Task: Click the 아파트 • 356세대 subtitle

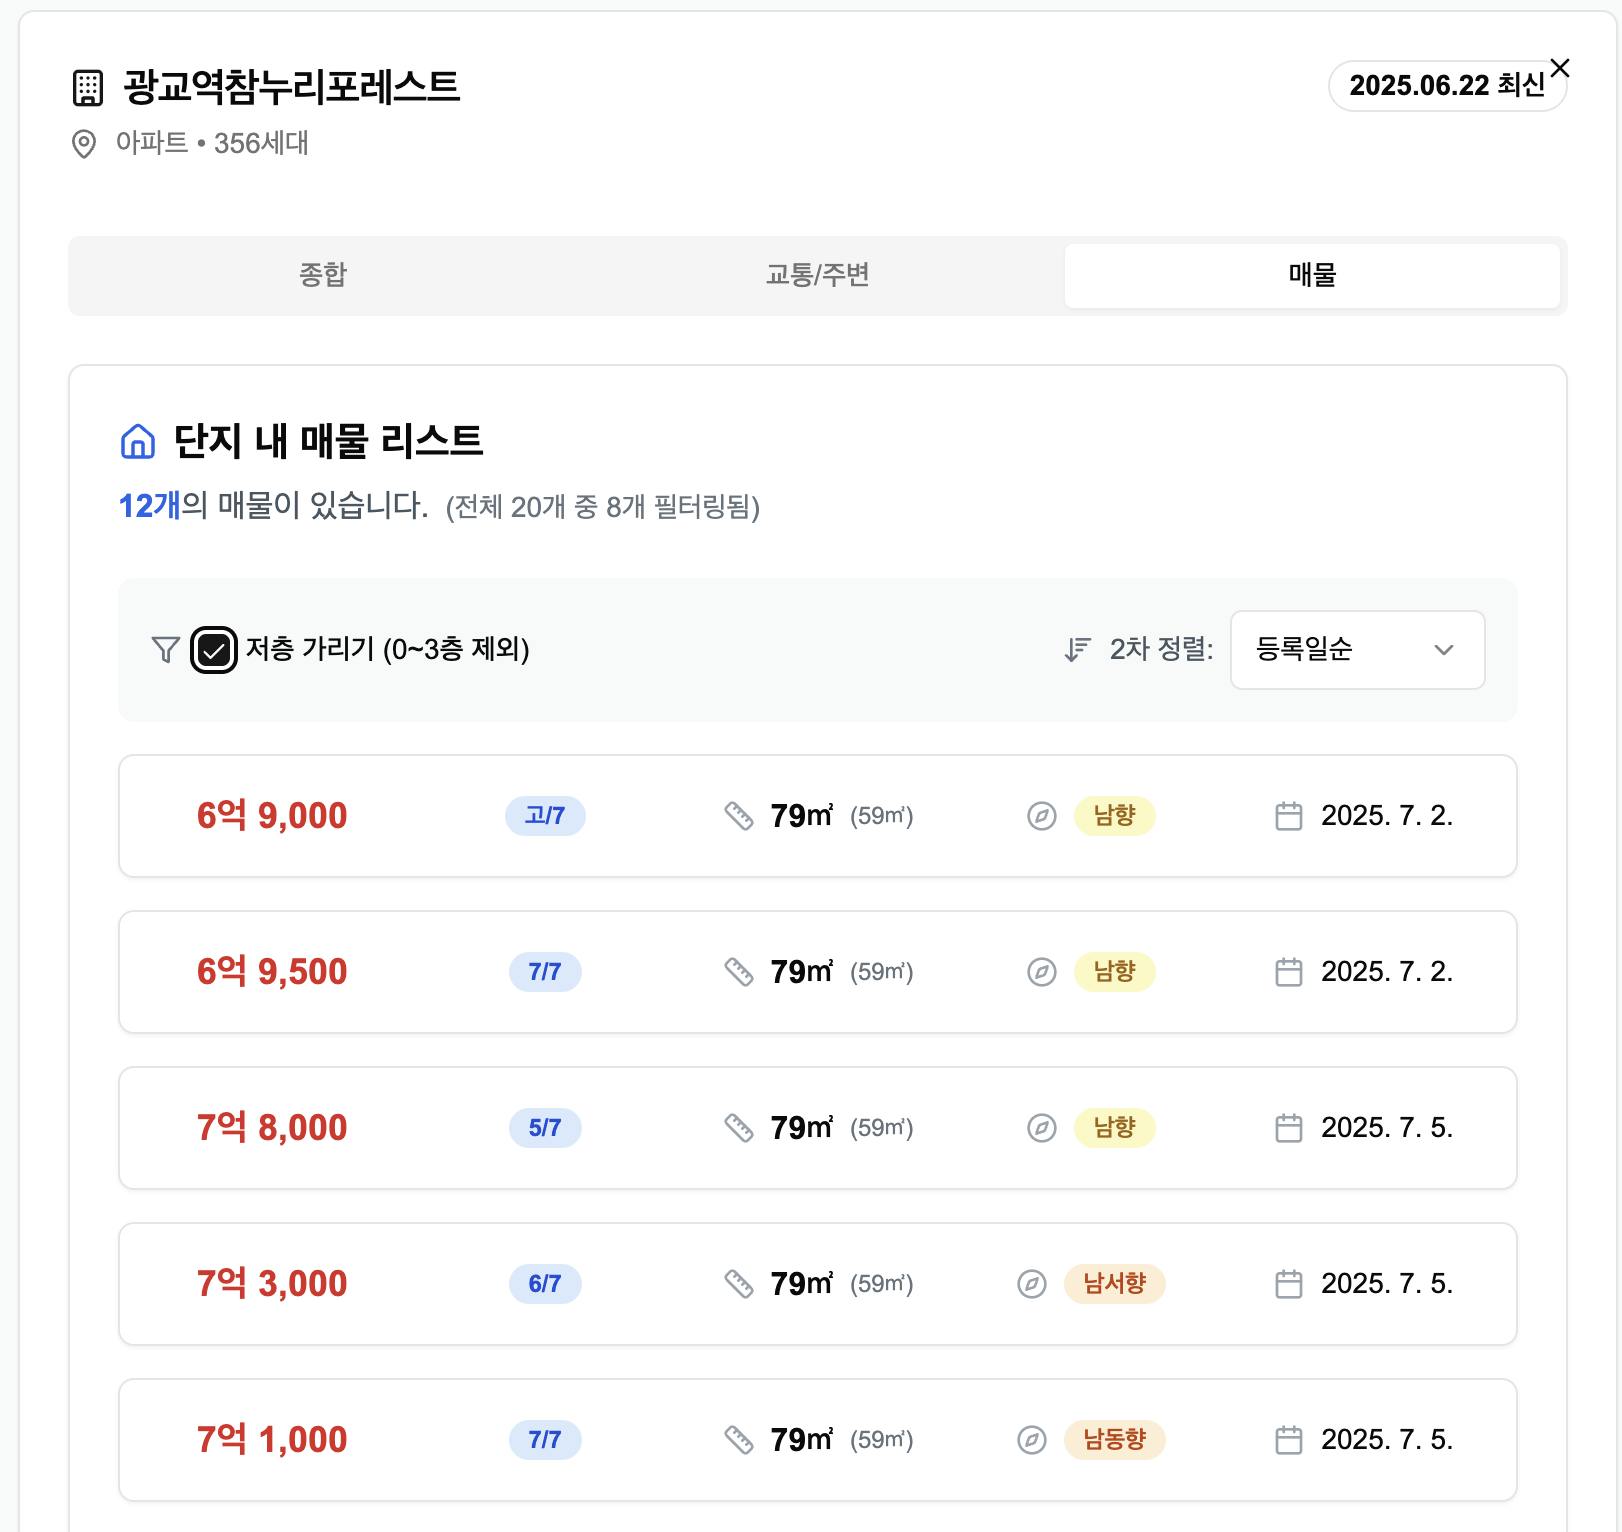Action: tap(212, 144)
